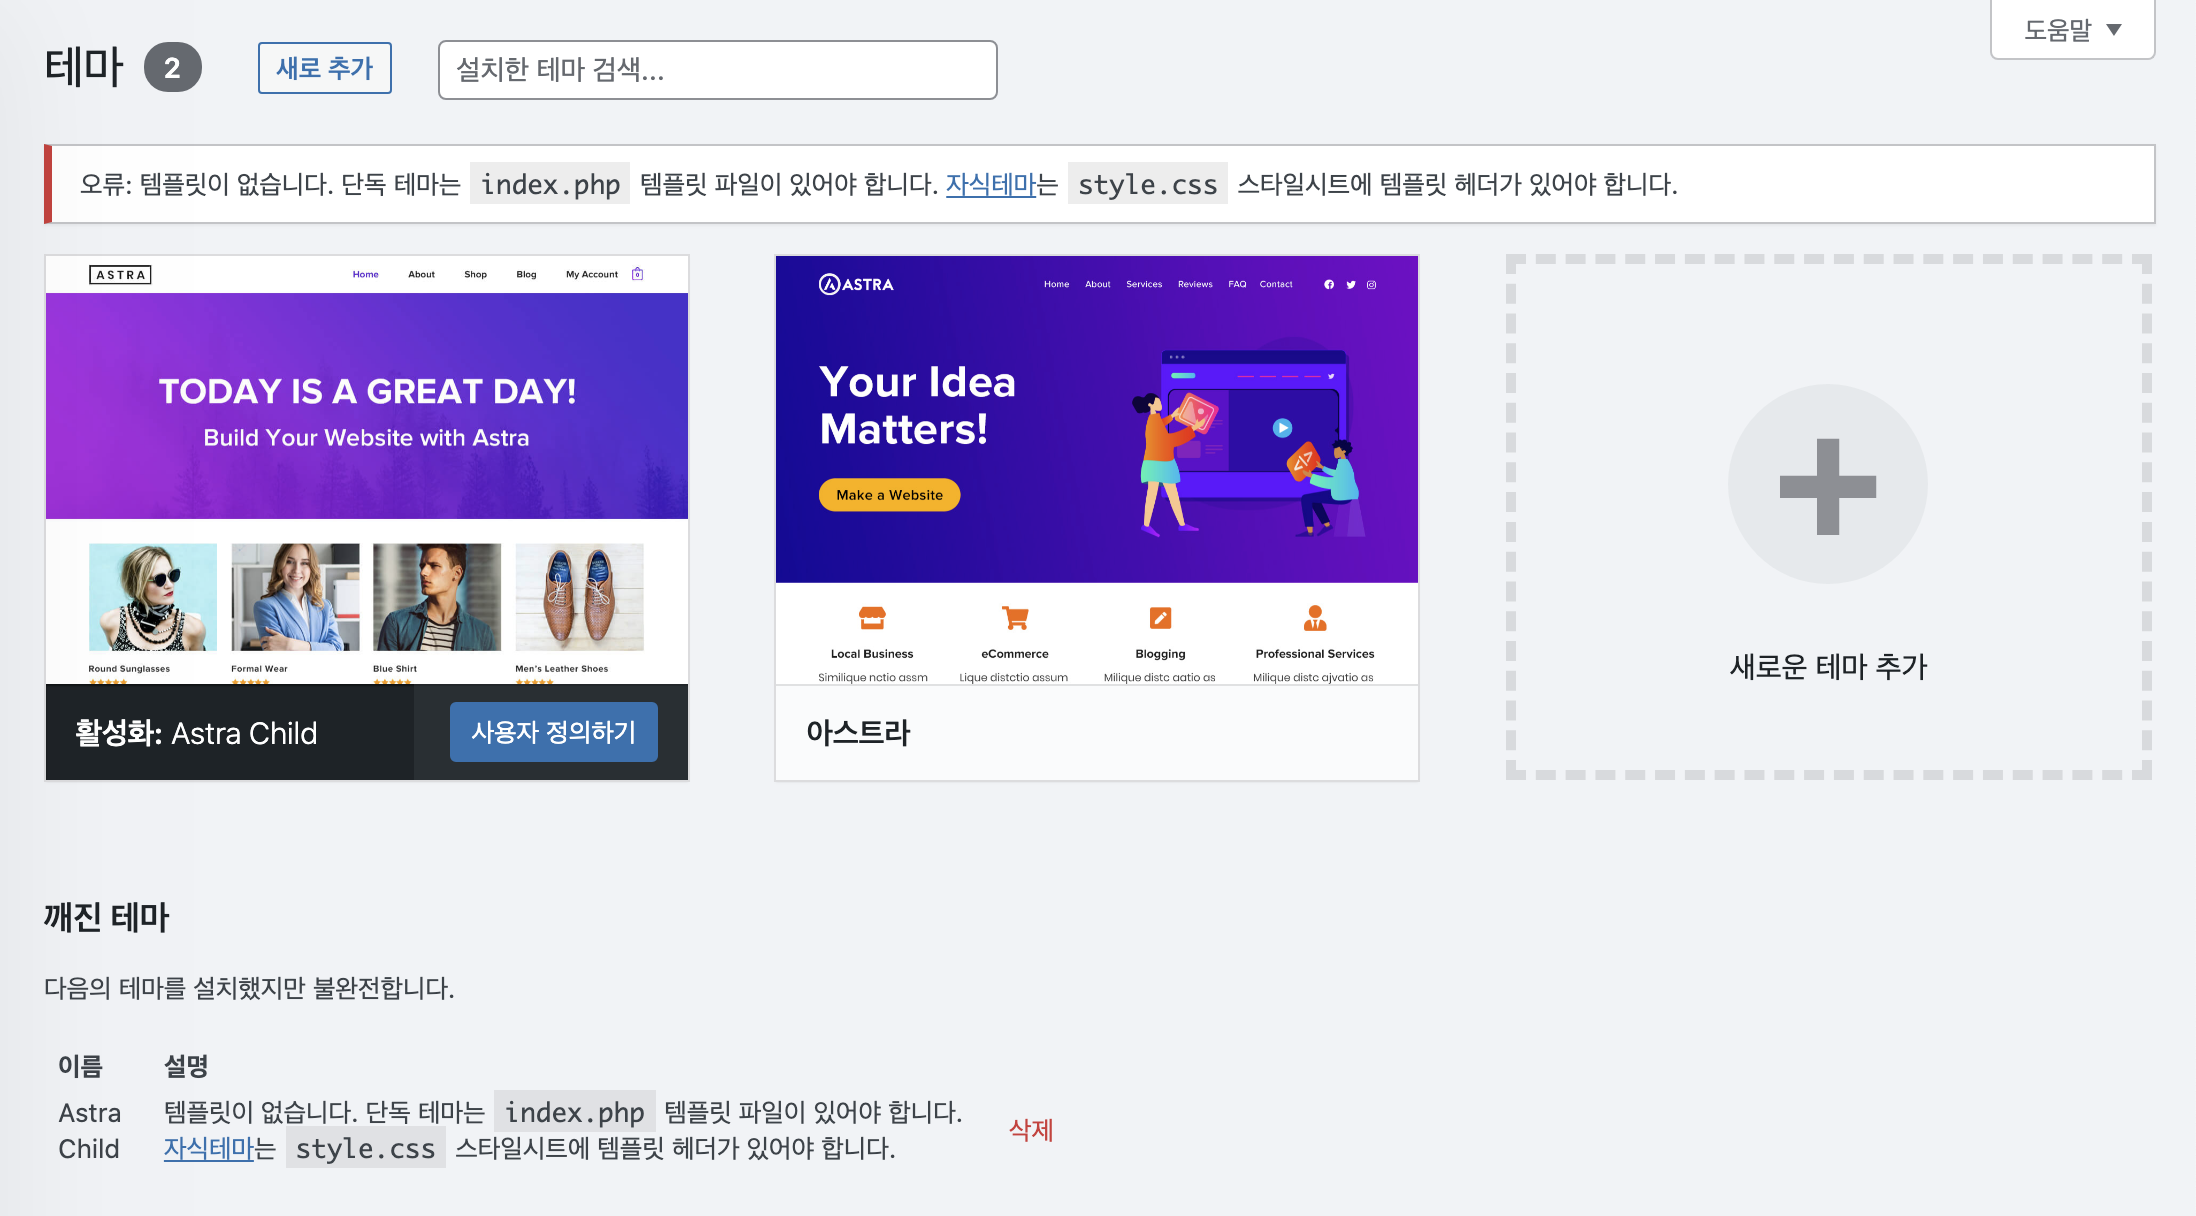Focus the 설치한 테마 검색 search field
This screenshot has height=1216, width=2196.
coord(718,70)
